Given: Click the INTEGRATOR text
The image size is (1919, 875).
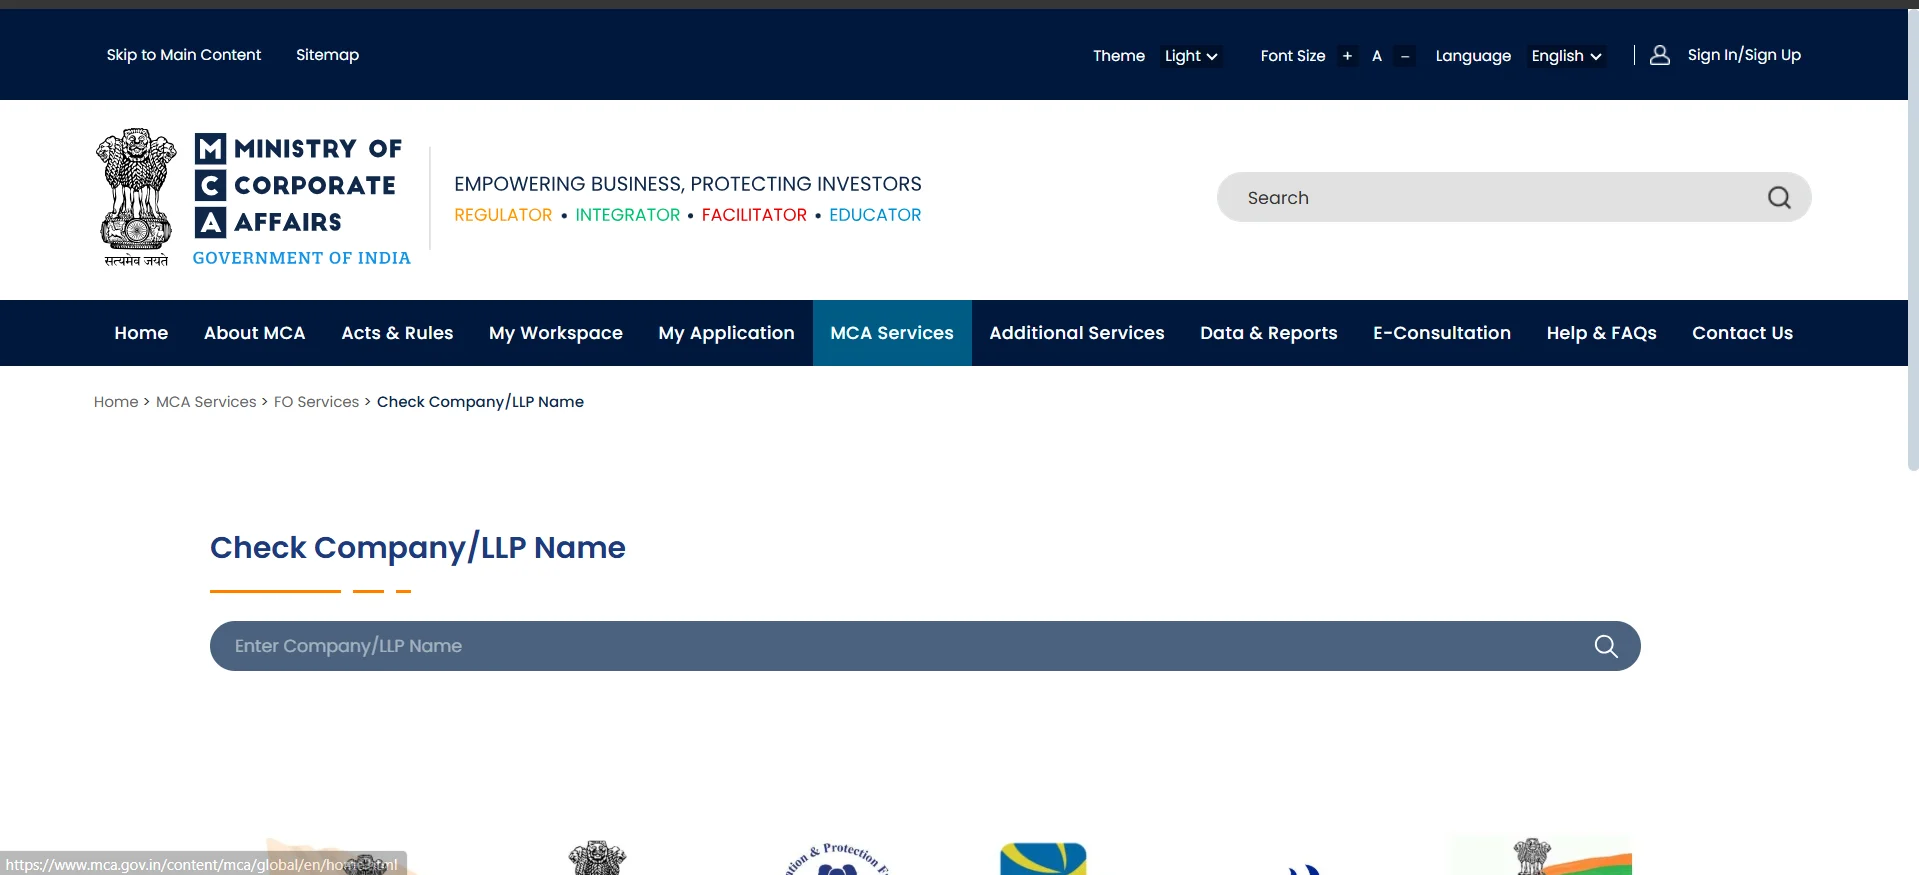Looking at the screenshot, I should [x=628, y=215].
